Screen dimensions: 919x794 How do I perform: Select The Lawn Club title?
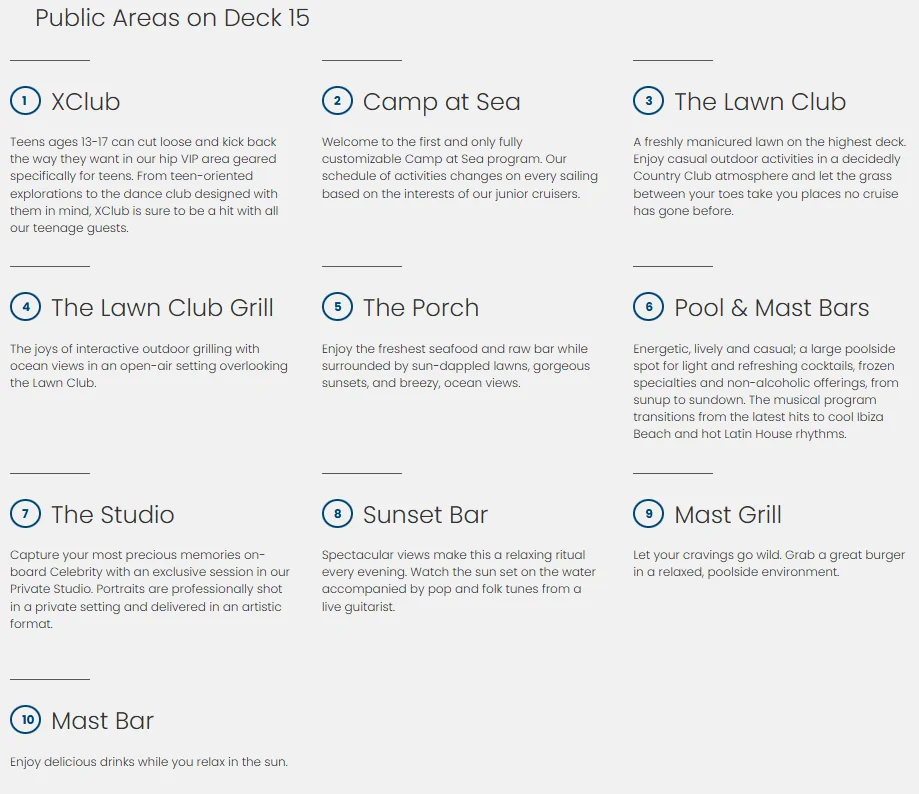pyautogui.click(x=760, y=101)
